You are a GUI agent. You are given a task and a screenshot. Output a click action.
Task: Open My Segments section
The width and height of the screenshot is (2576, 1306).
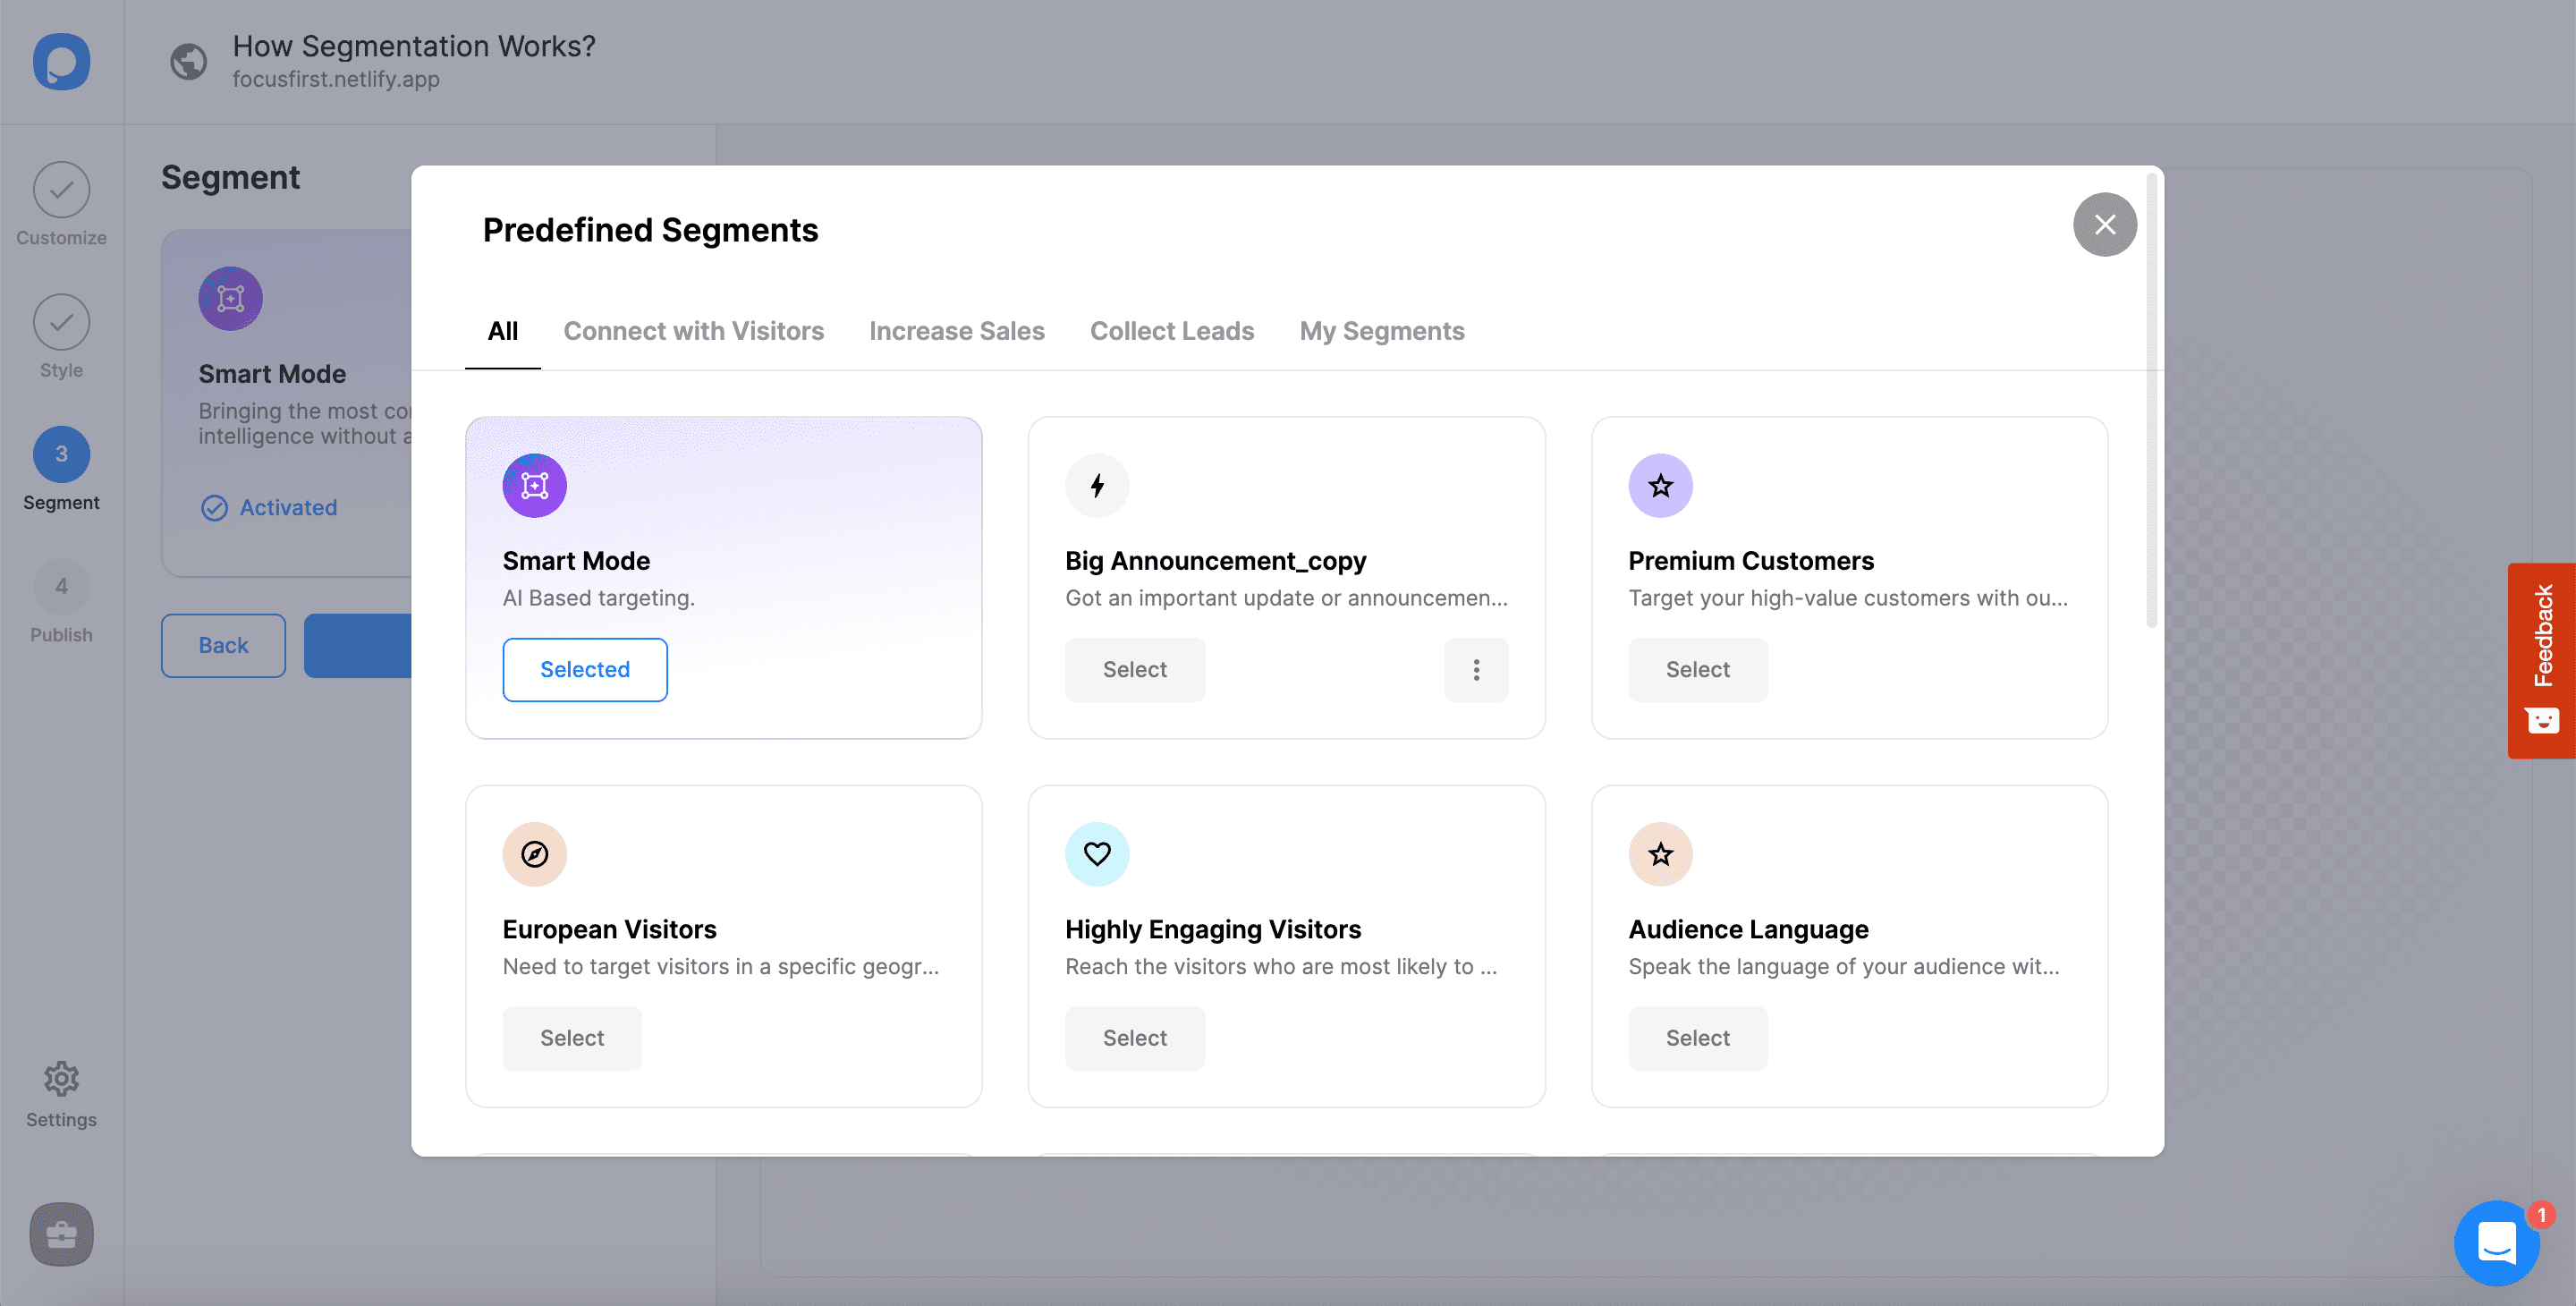[x=1382, y=330]
